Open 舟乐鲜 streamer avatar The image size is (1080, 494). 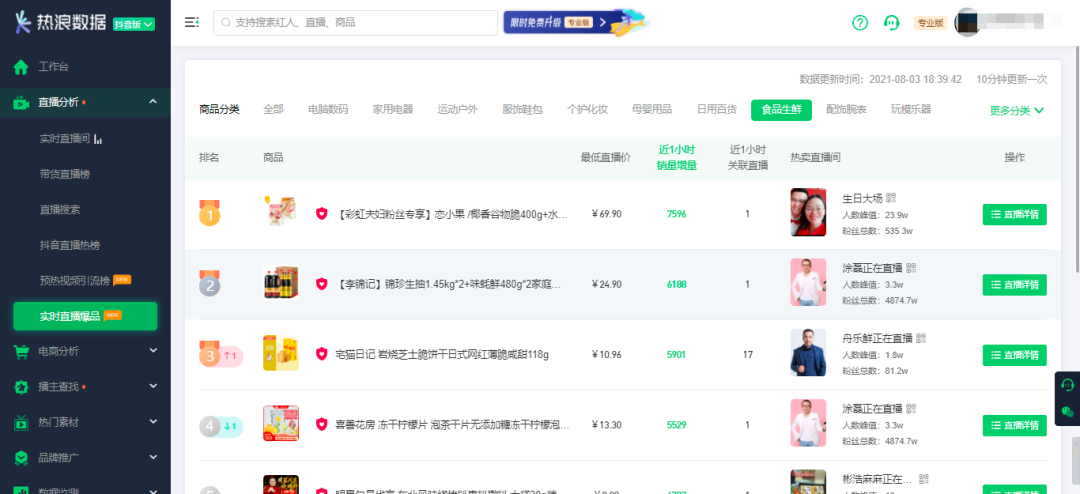(808, 353)
